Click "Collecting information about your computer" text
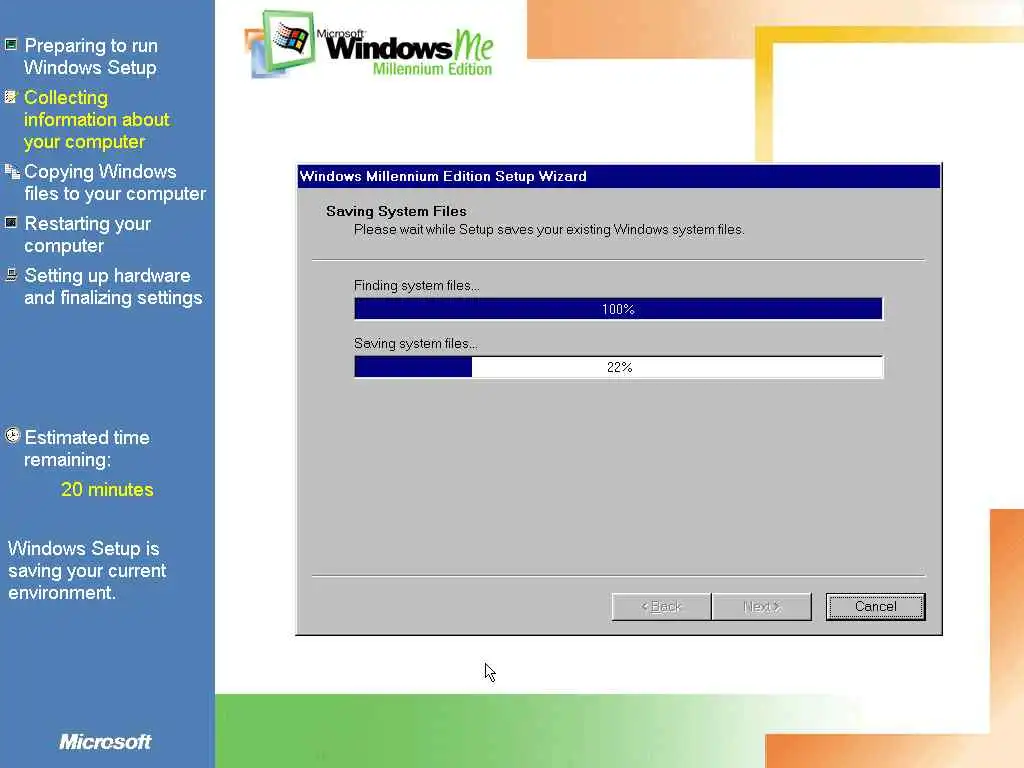1024x768 pixels. 97,120
